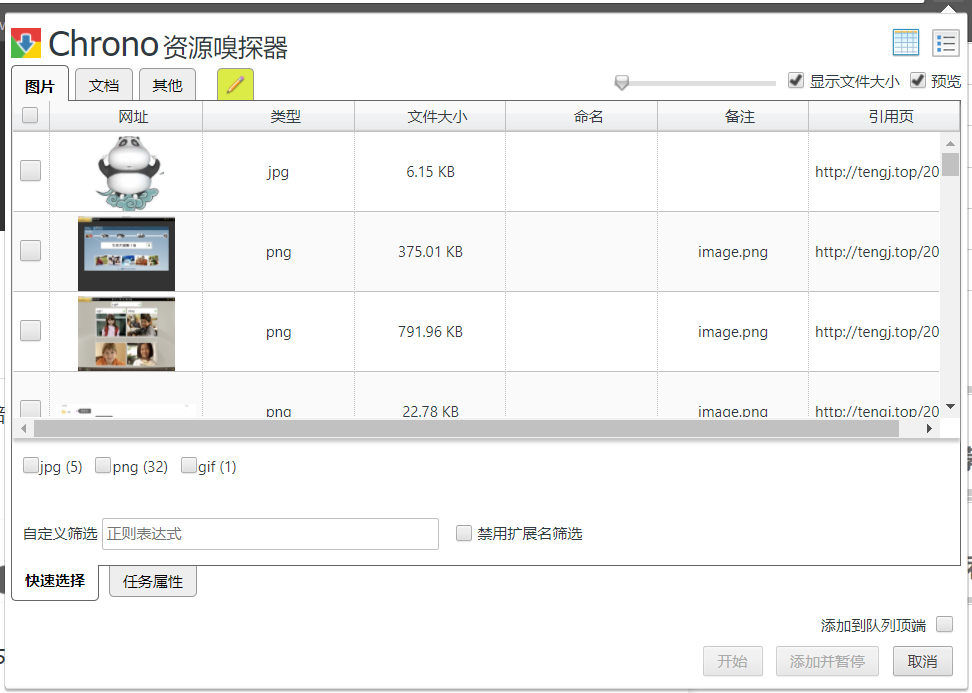The height and width of the screenshot is (693, 972).
Task: Click left arrow of horizontal scrollbar
Action: [24, 428]
